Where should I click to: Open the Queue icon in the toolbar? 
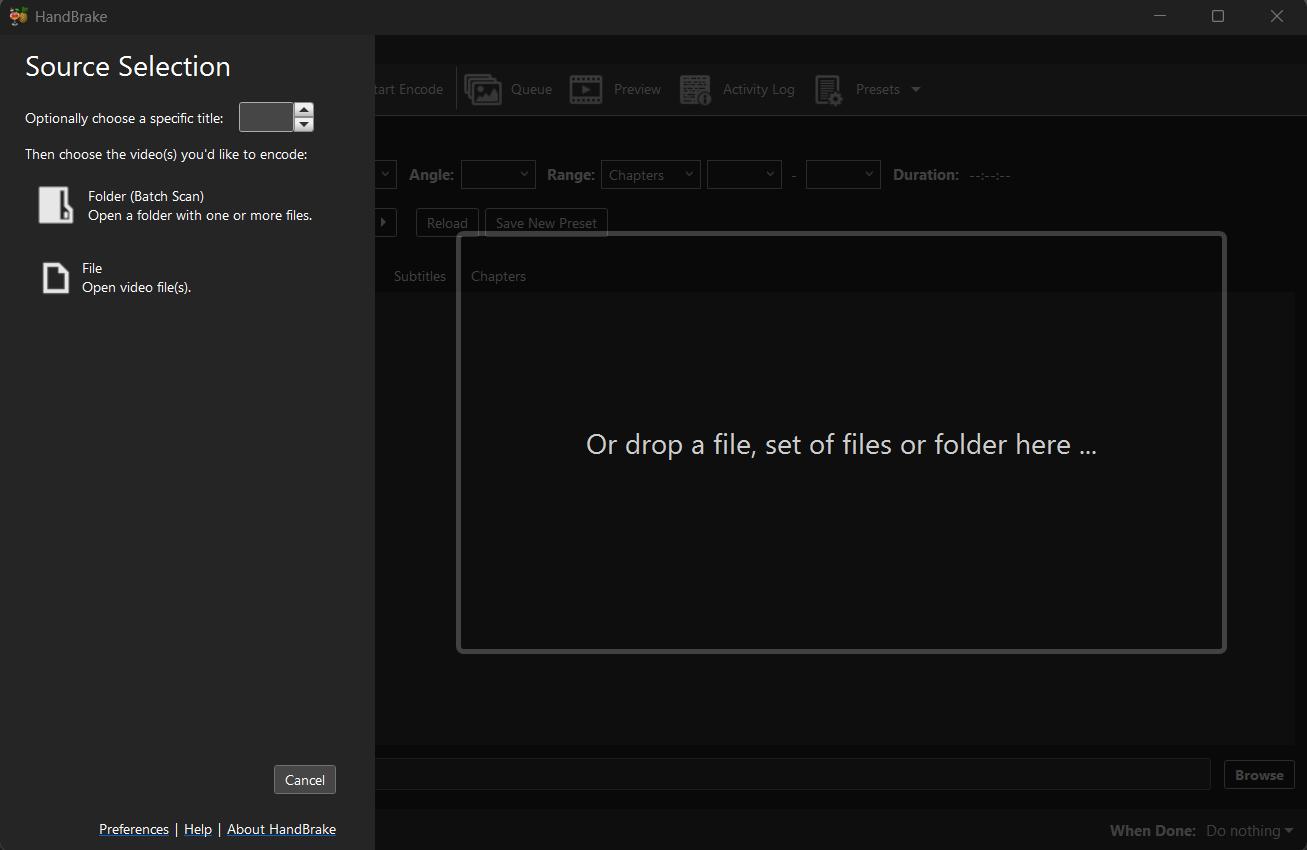(x=483, y=89)
